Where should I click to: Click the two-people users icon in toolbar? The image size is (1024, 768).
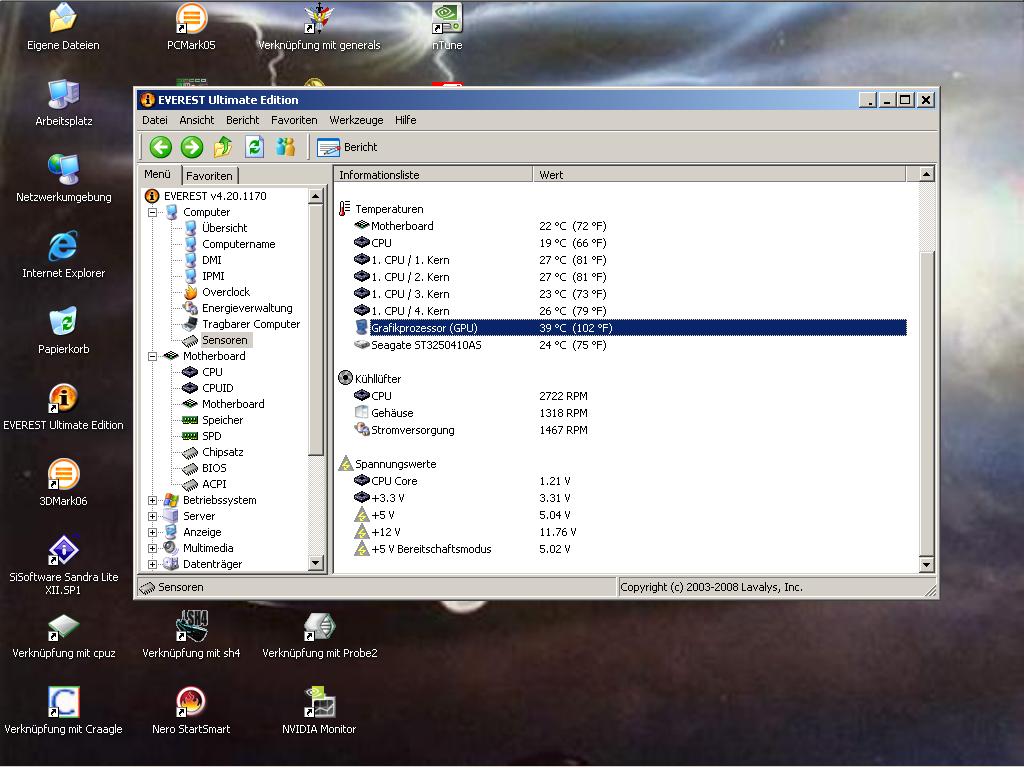[285, 147]
